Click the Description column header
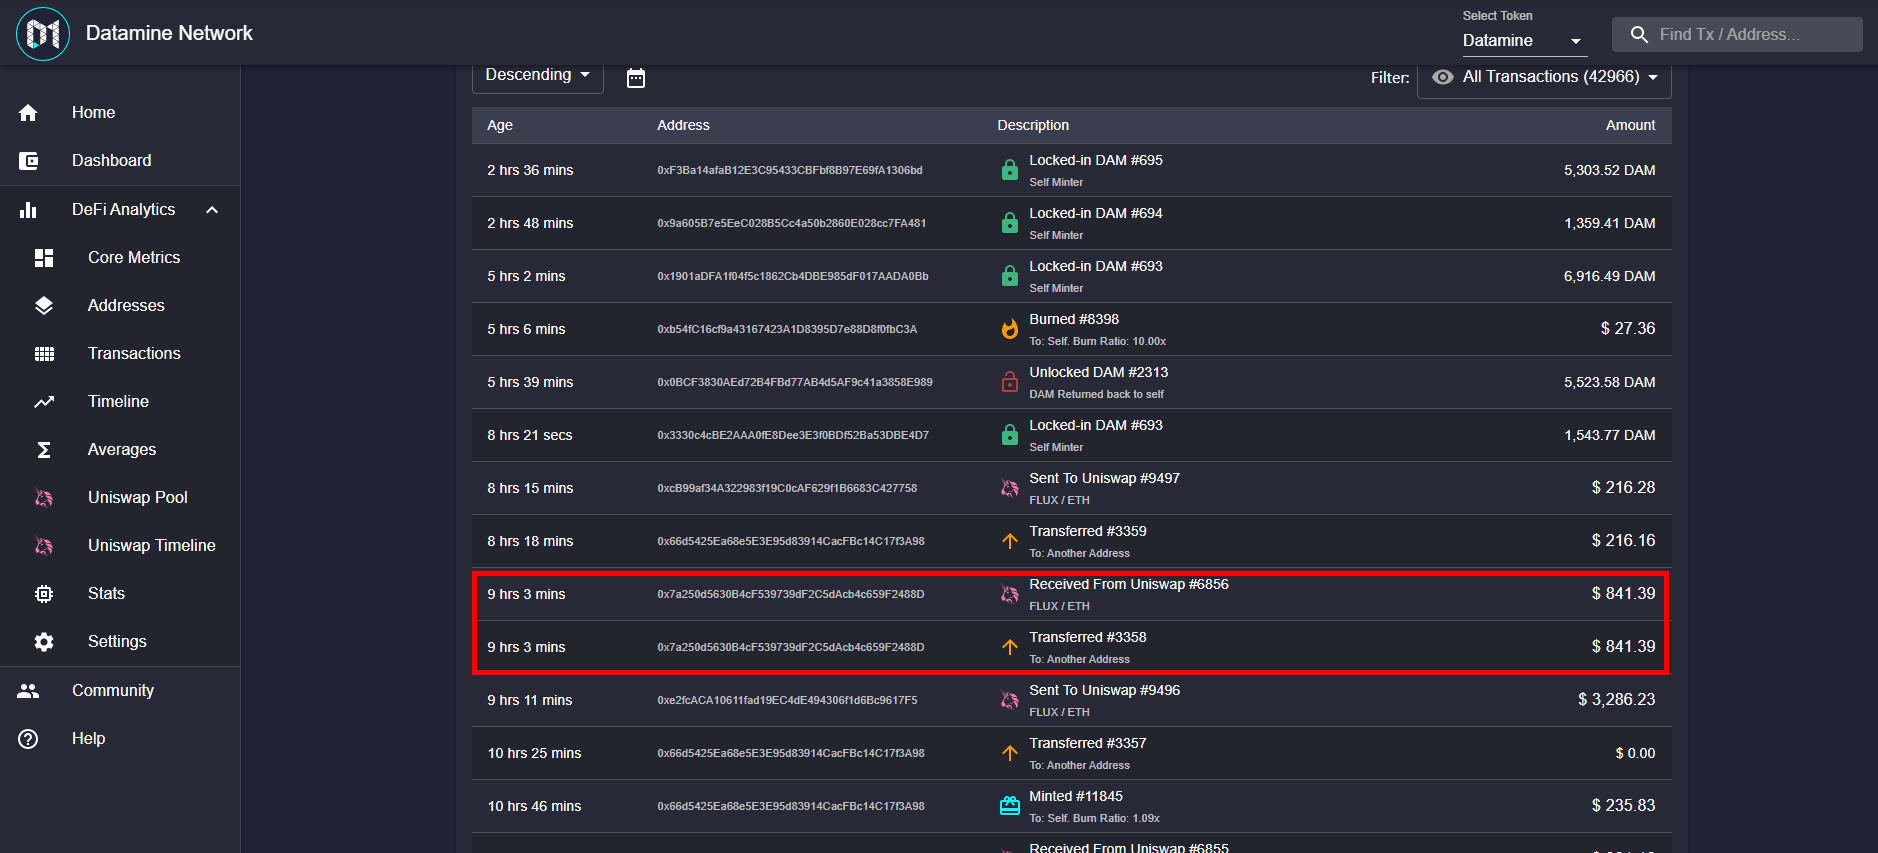 (x=1033, y=126)
